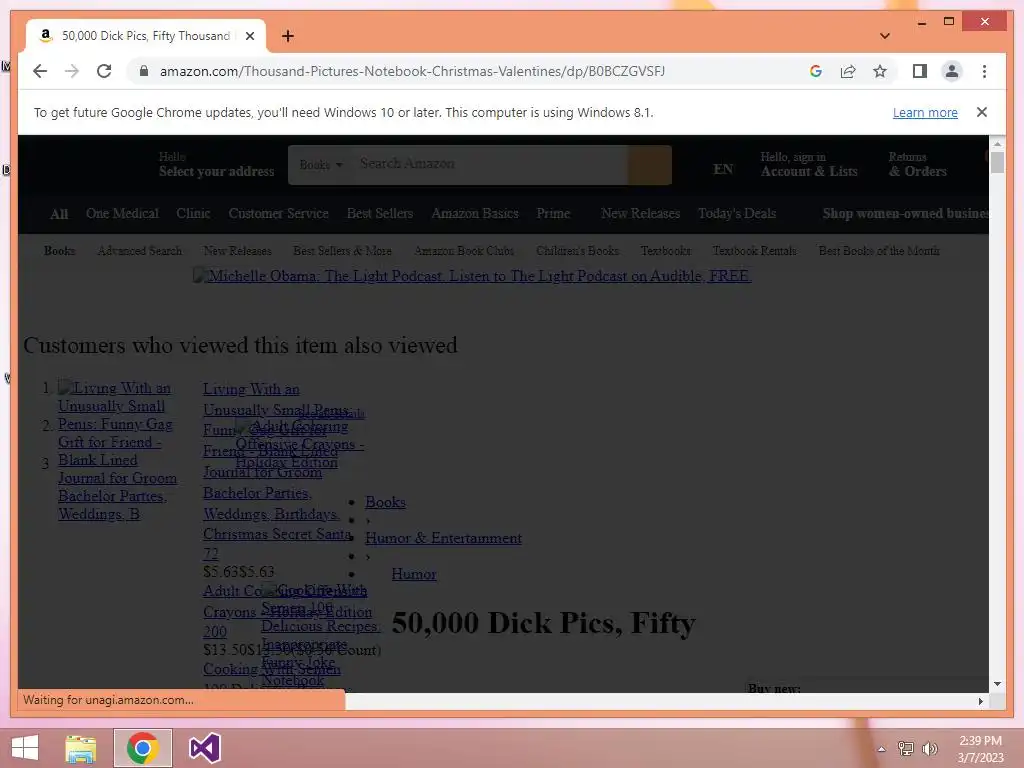
Task: Open Select your address
Action: [x=216, y=165]
